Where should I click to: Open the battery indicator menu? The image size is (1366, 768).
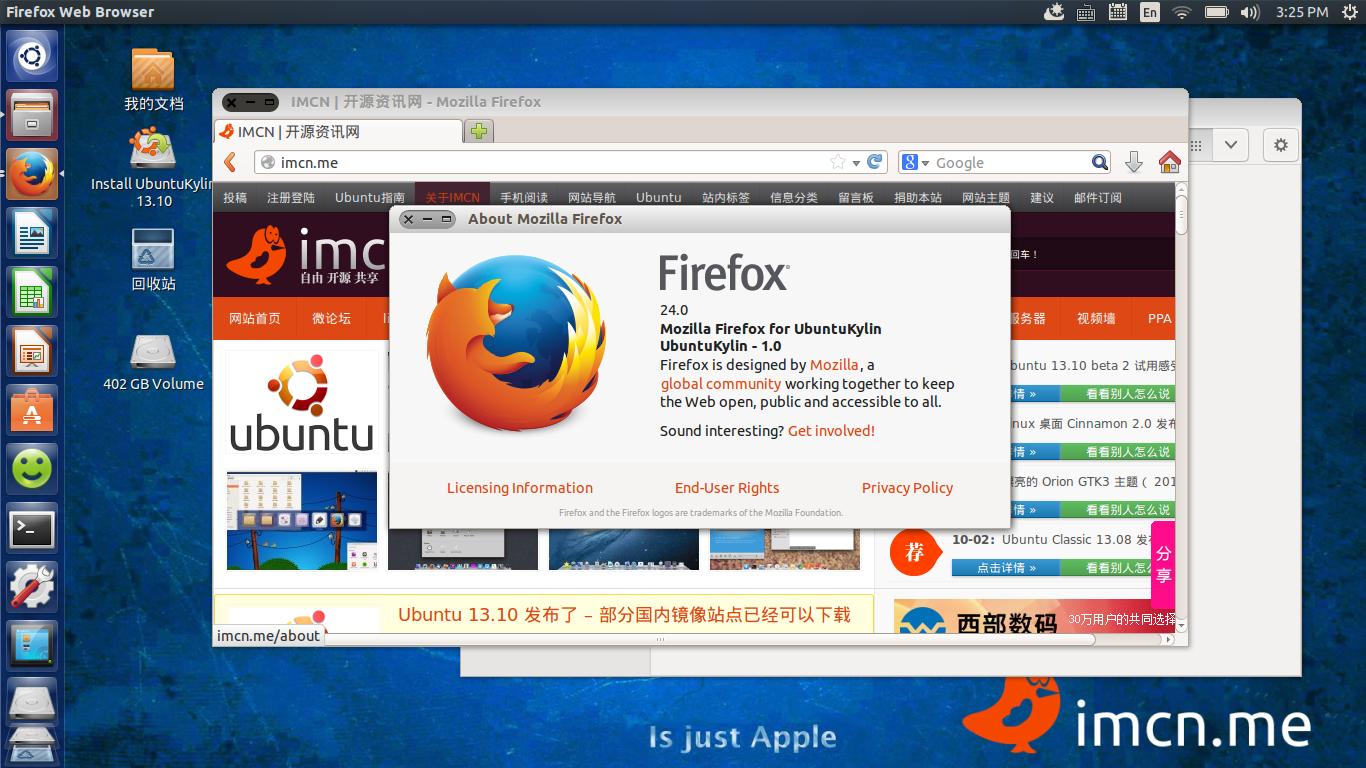[x=1216, y=12]
